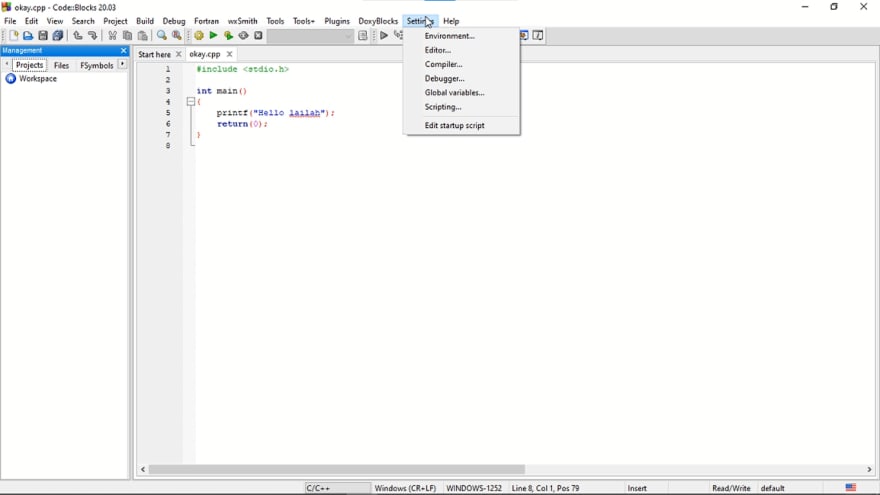
Task: Click the Rebuild toolbar icon
Action: coord(243,36)
